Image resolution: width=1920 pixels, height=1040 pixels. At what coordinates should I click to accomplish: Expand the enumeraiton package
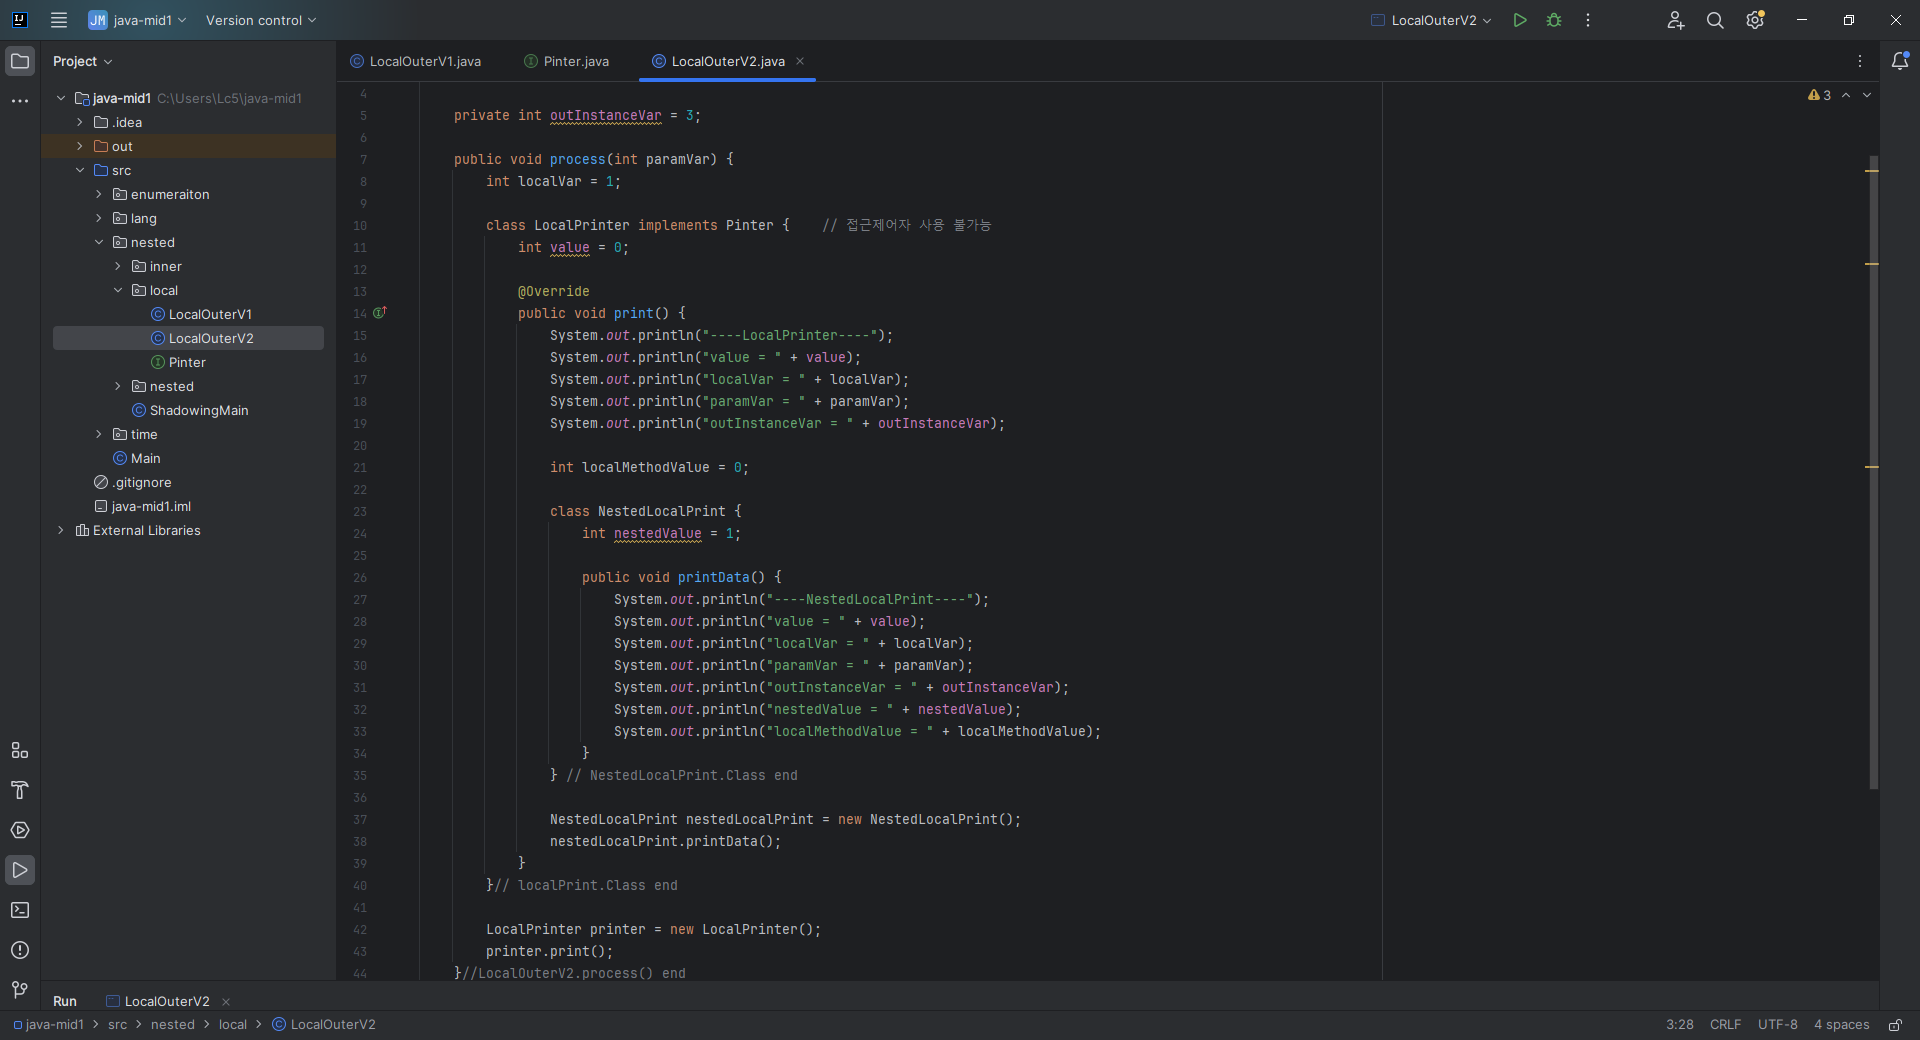[99, 194]
